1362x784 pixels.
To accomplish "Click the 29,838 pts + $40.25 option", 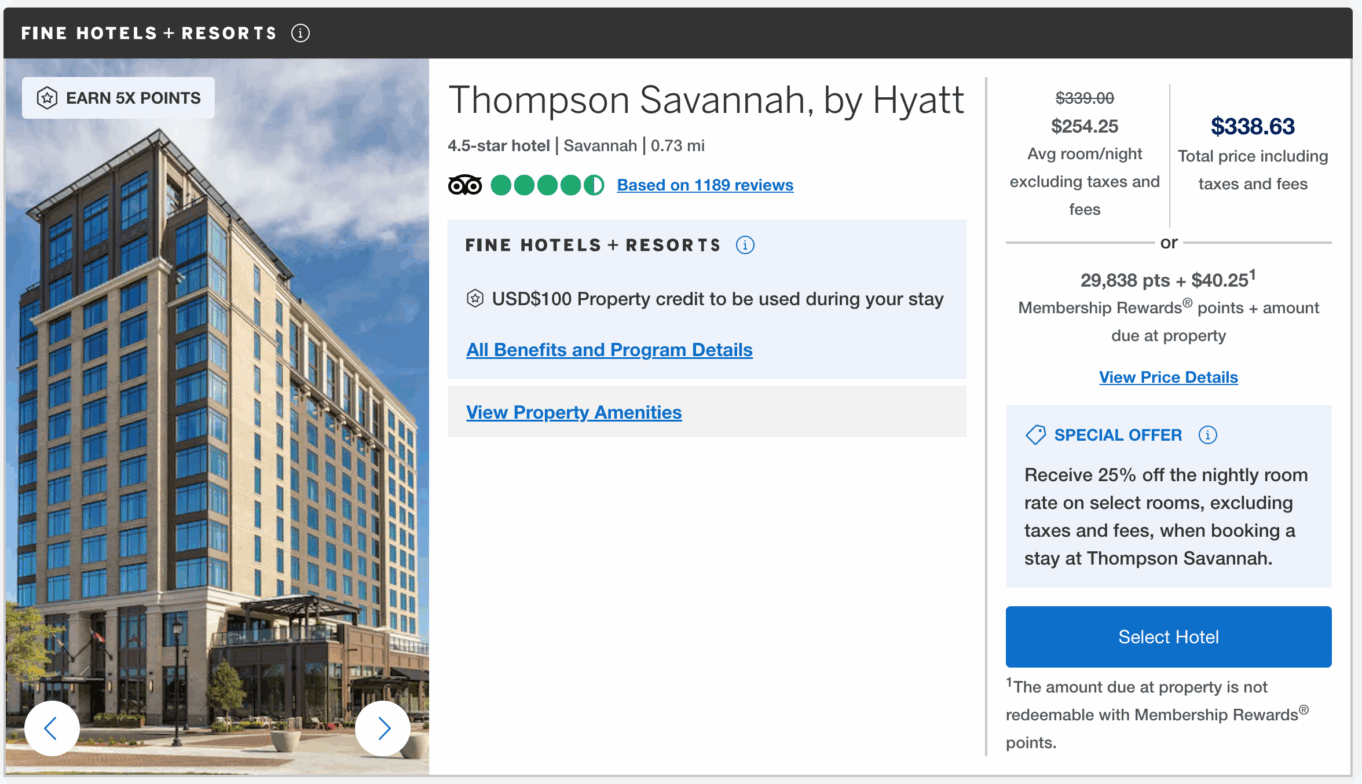I will pos(1168,280).
